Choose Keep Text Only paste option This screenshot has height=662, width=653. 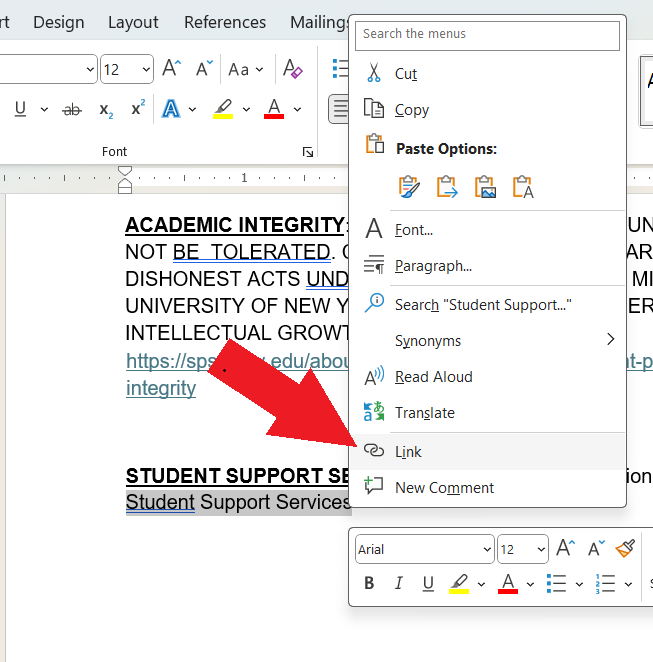[523, 187]
